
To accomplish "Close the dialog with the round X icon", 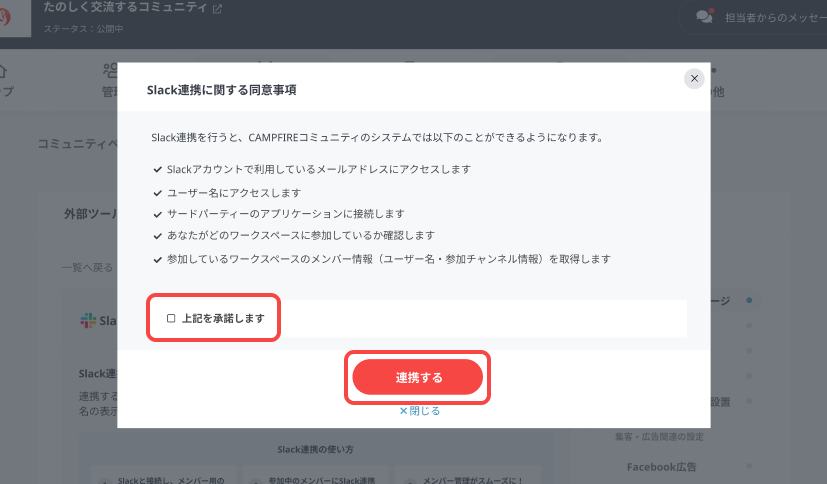I will pyautogui.click(x=694, y=78).
